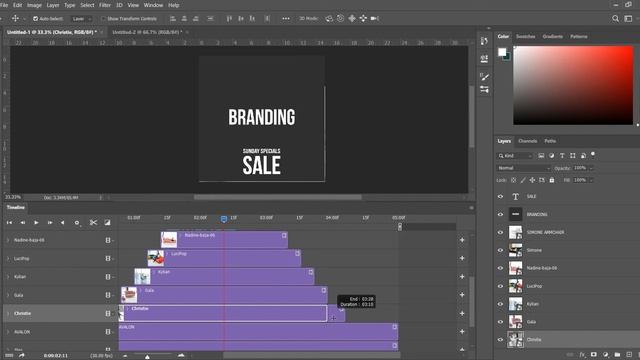The image size is (640, 360).
Task: Expand the AVALON timeline track
Action: pos(8,332)
